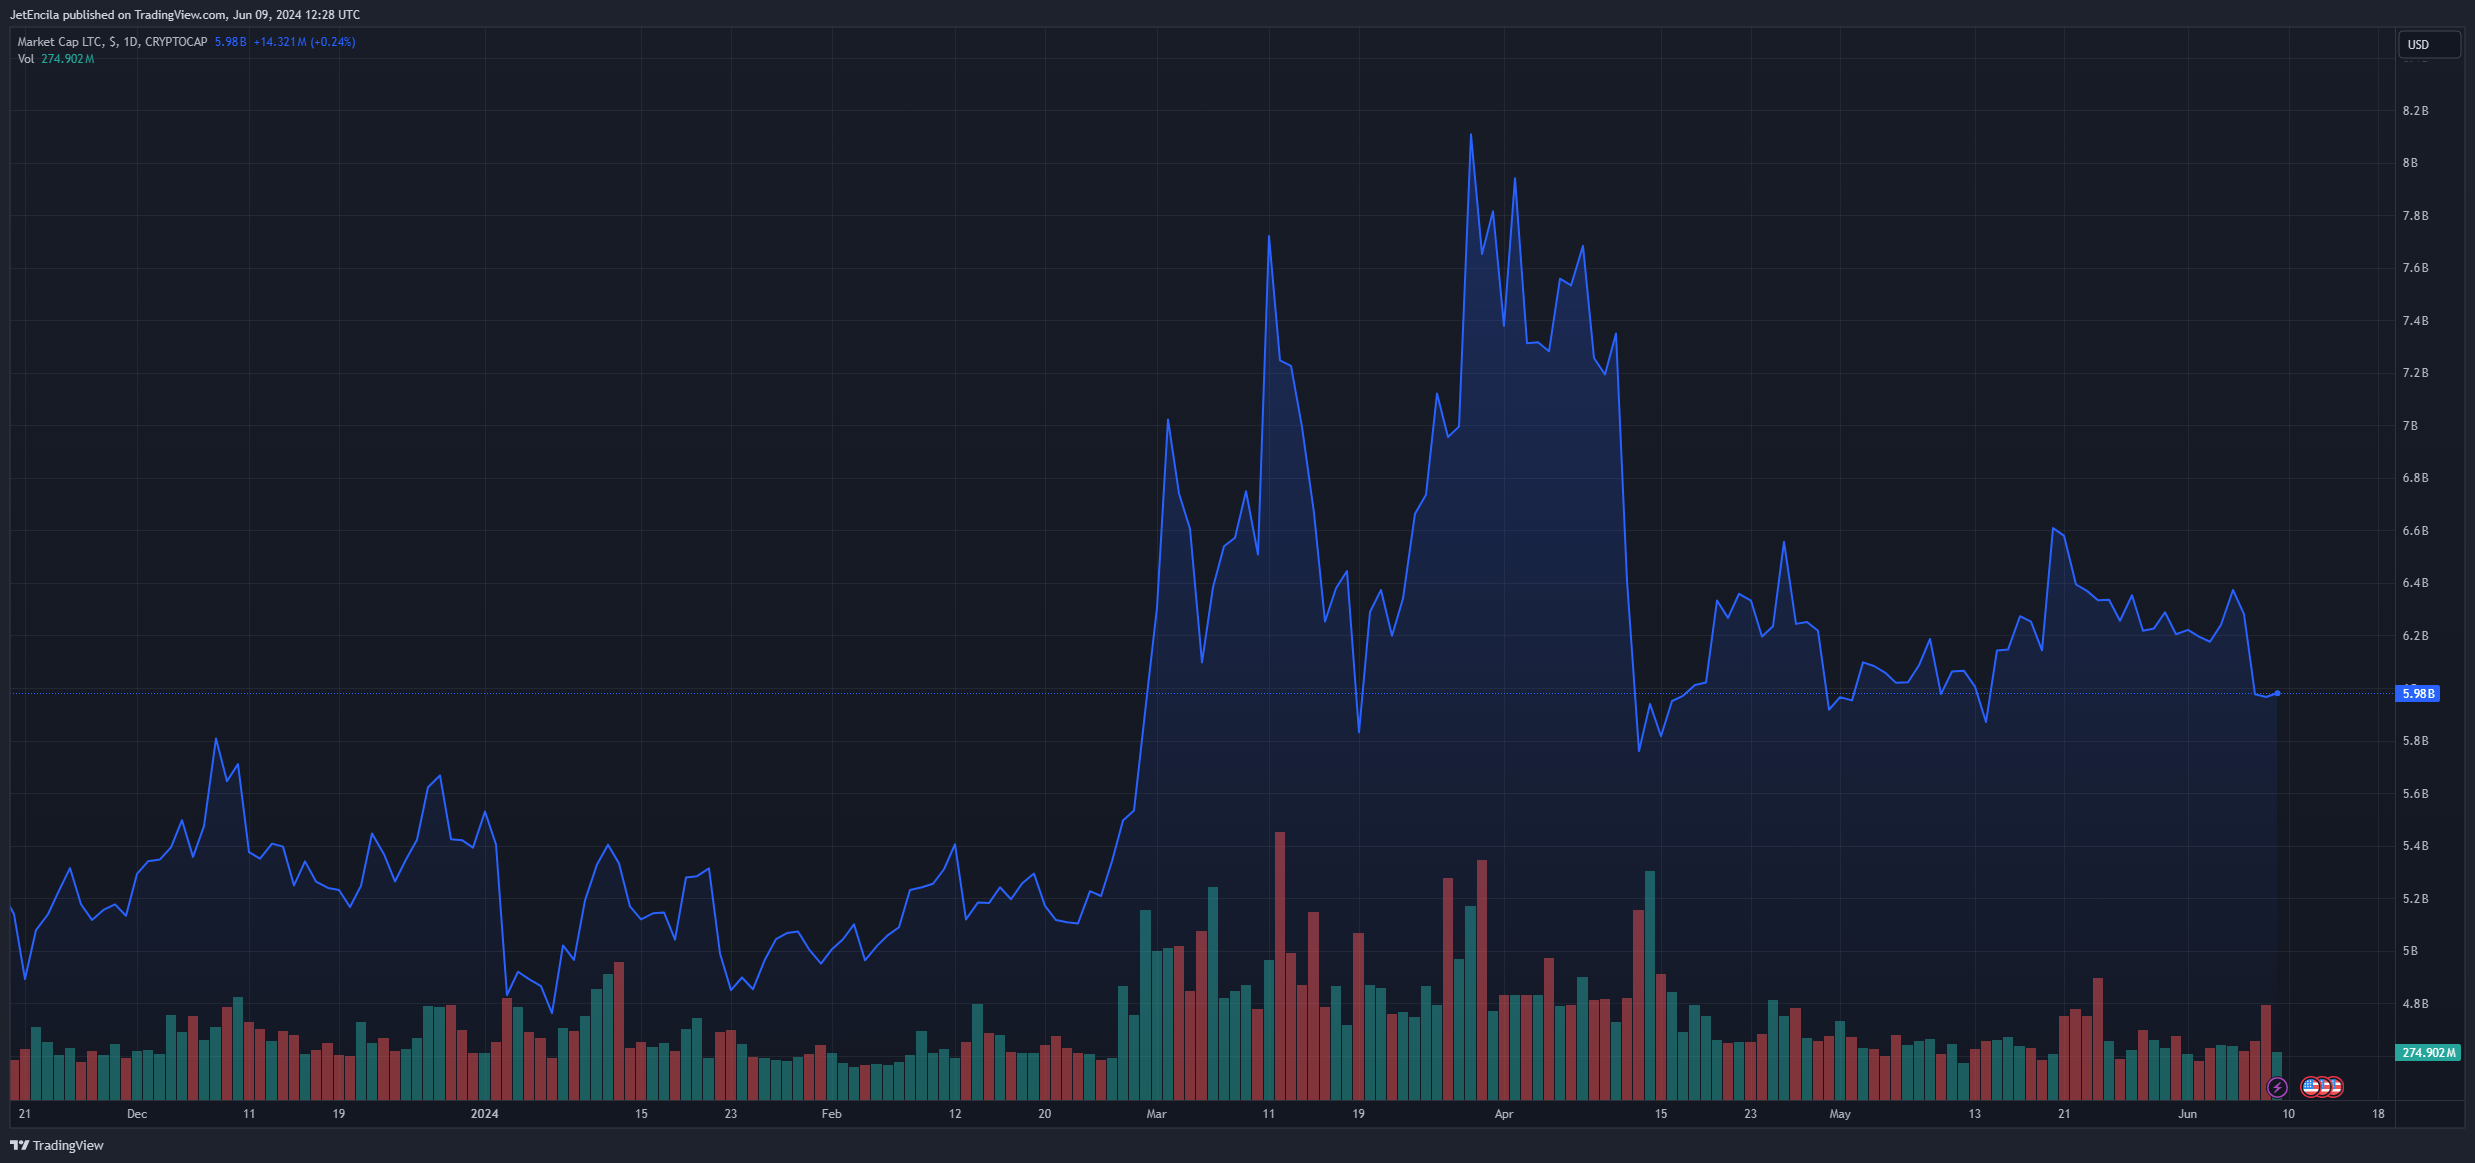Click the 5.6B price axis label

(2415, 794)
